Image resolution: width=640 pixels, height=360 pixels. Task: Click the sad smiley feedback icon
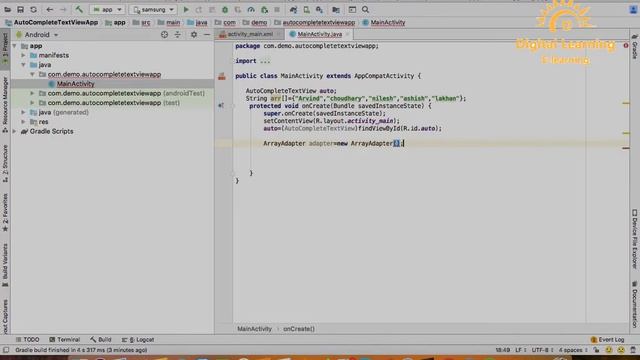(x=621, y=350)
